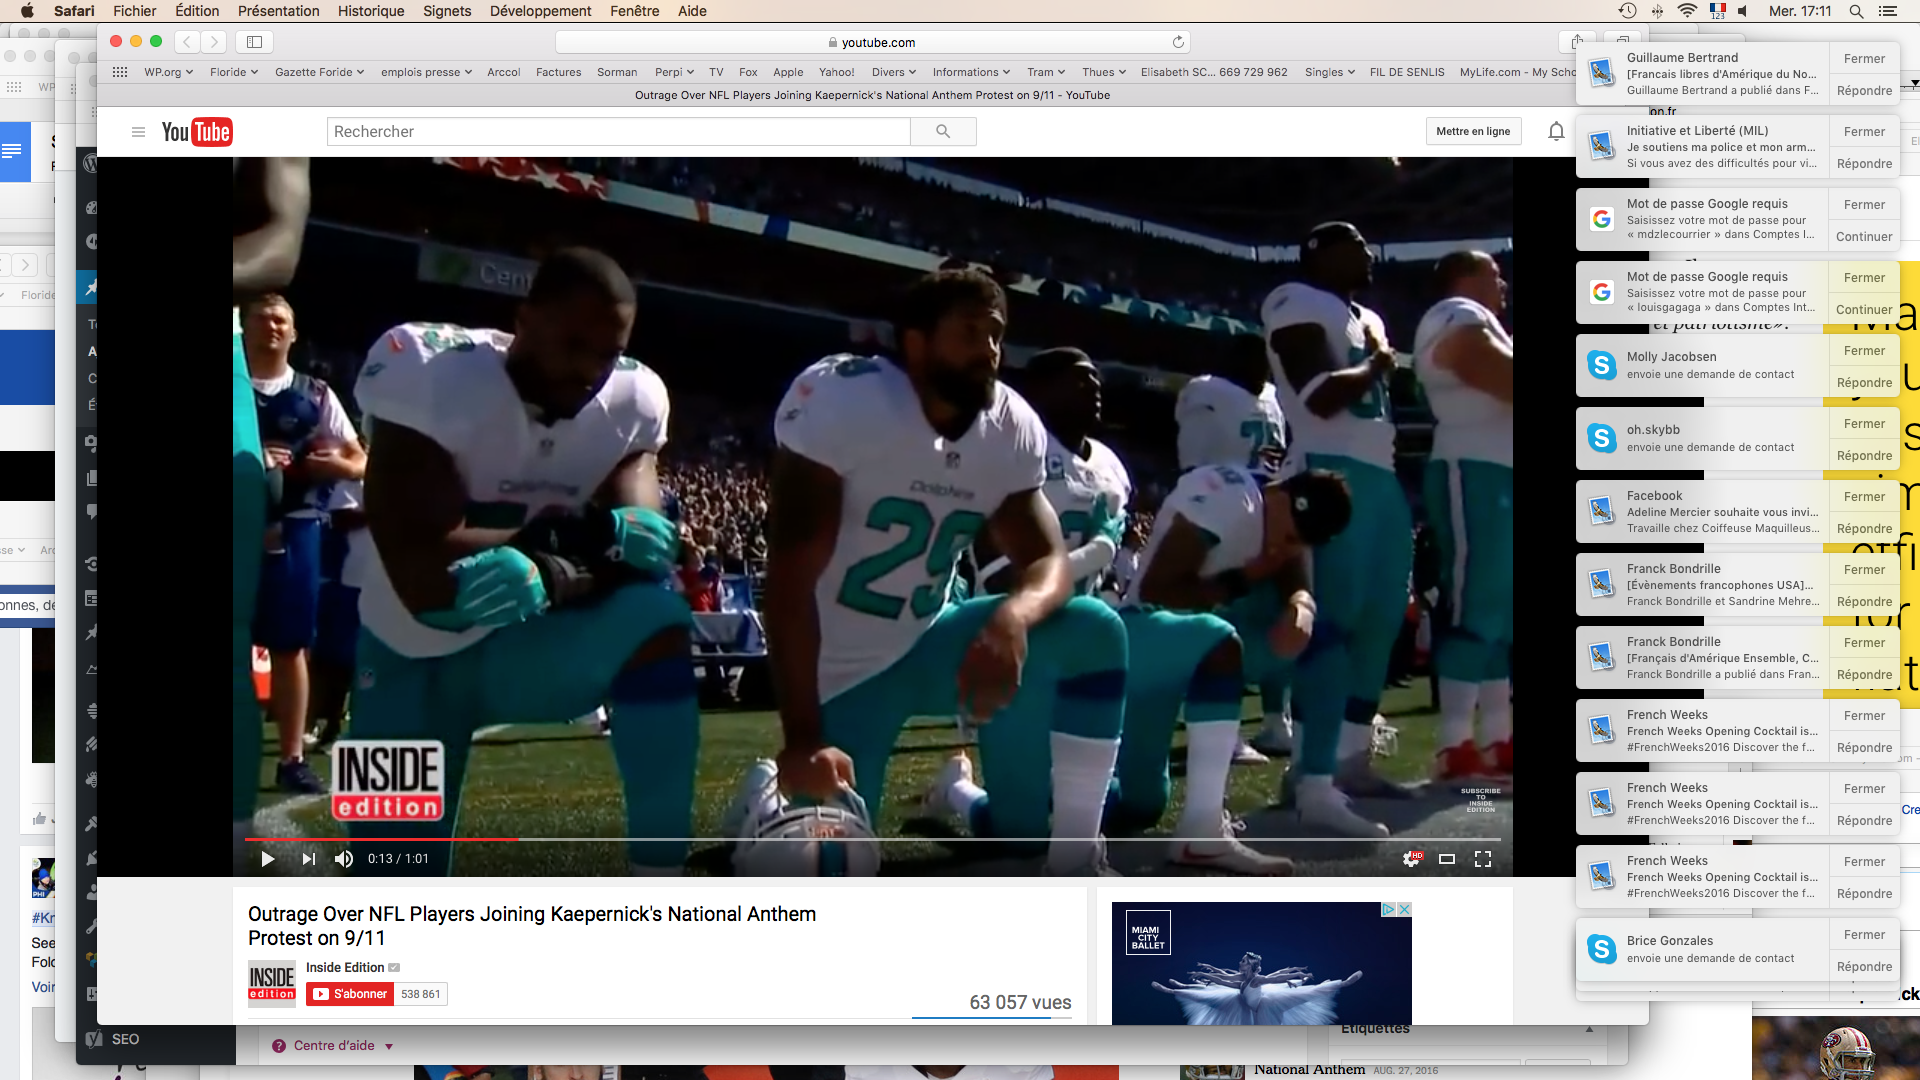Mute the video volume speaker

[x=343, y=859]
